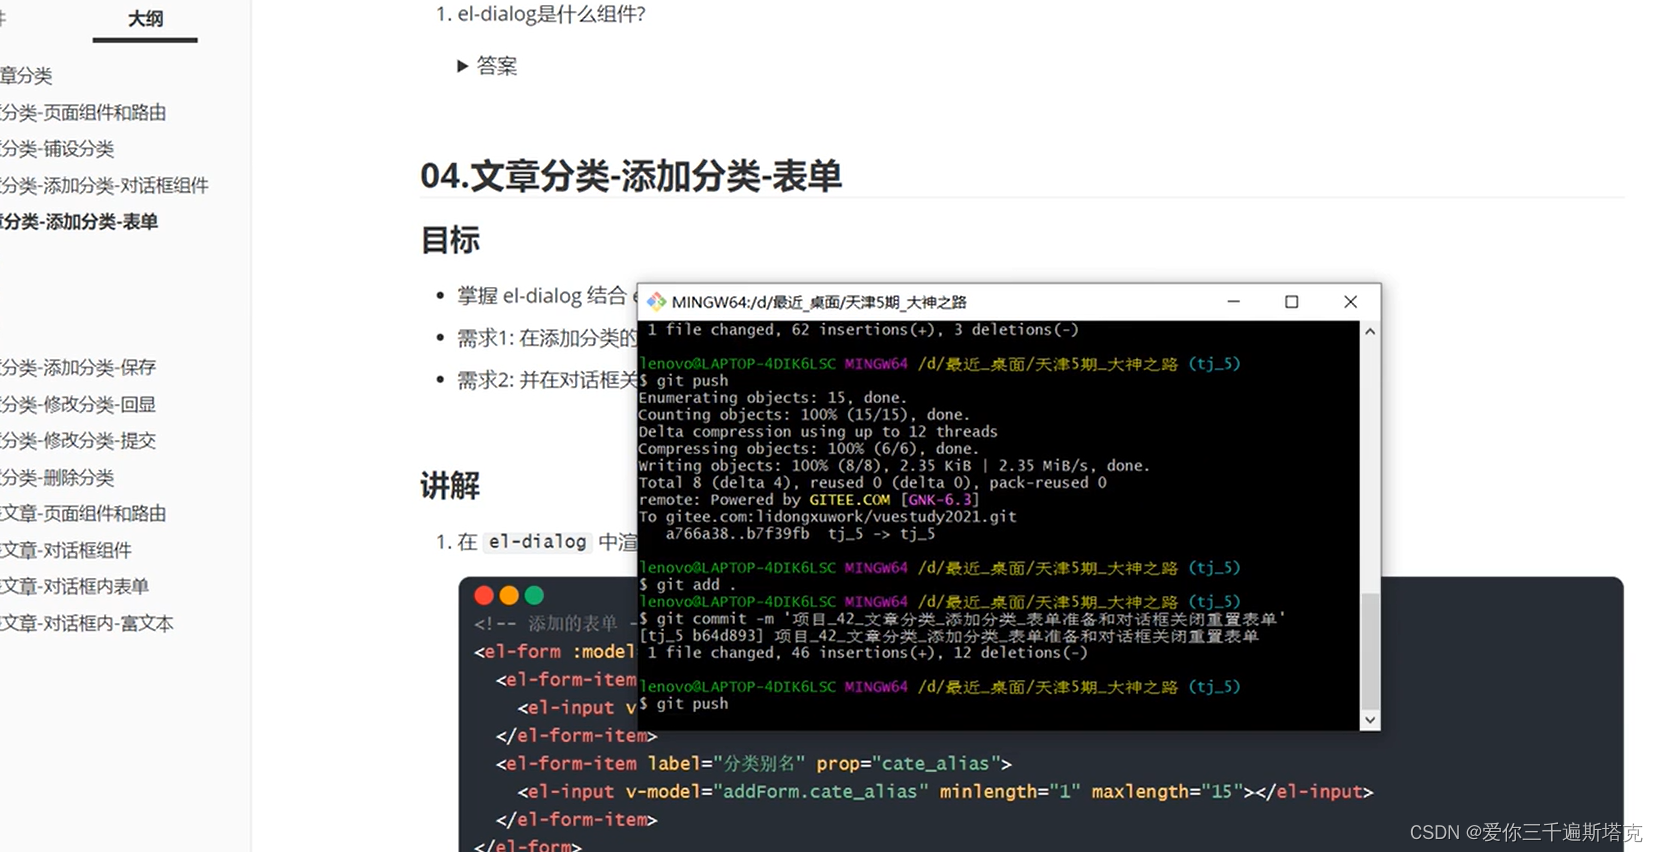Click question text el-dialog是什么组件
This screenshot has height=852, width=1658.
(x=552, y=14)
